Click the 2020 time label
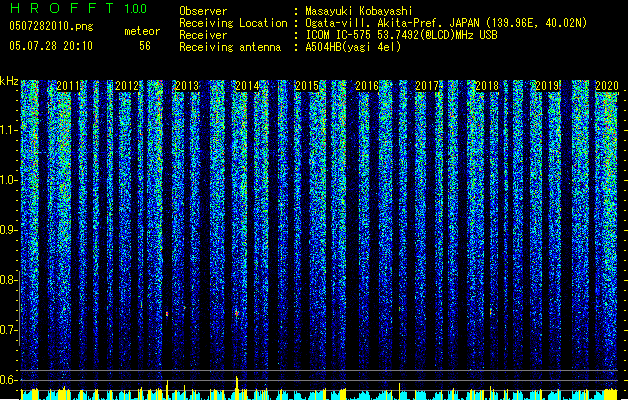This screenshot has width=629, height=400. (607, 86)
